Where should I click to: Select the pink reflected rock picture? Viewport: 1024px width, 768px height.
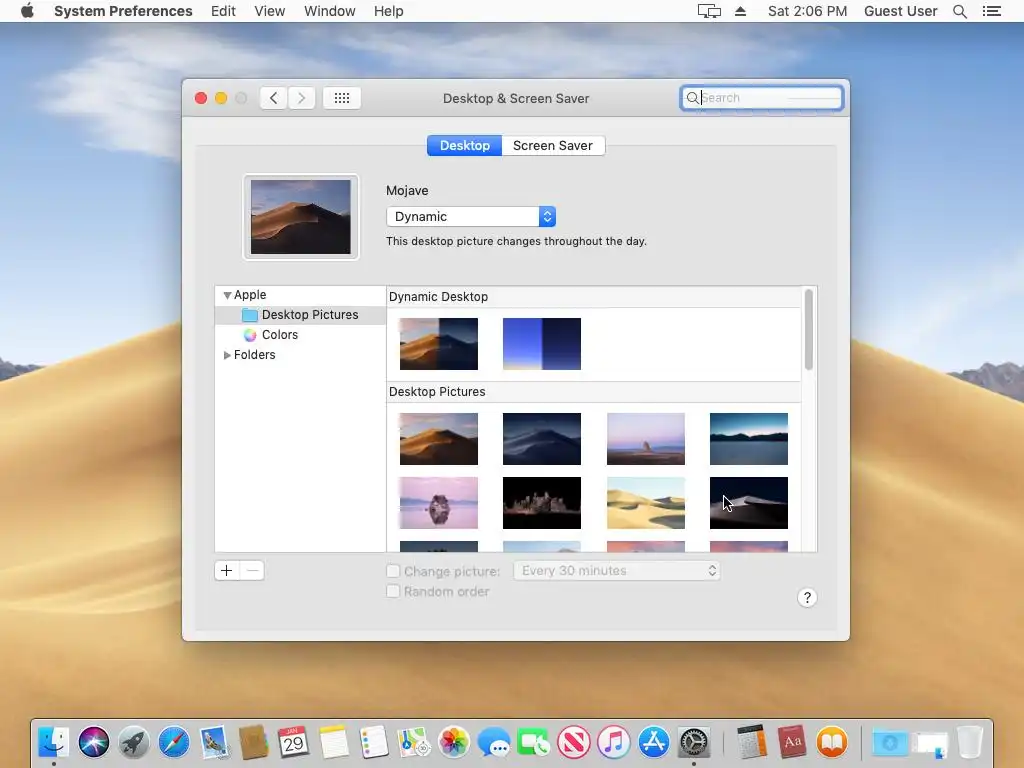point(439,503)
